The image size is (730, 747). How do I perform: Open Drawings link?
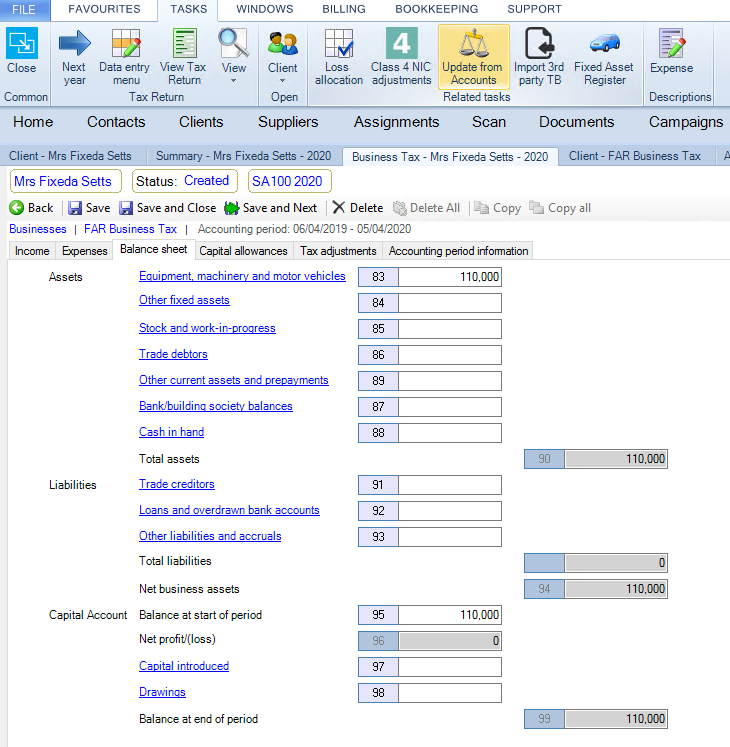(x=162, y=692)
